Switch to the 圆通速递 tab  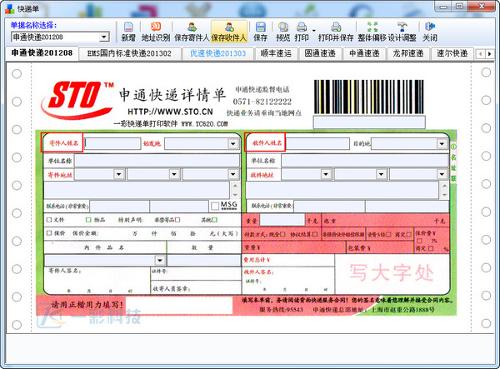coord(320,54)
